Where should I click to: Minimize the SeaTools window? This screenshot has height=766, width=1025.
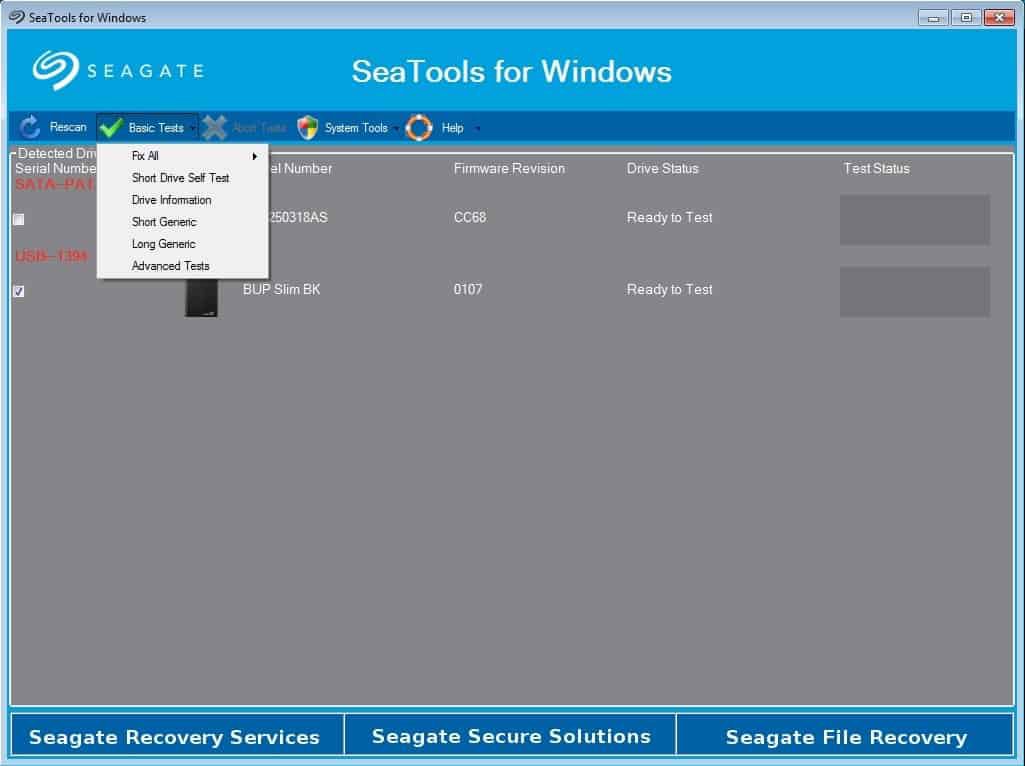pos(933,18)
